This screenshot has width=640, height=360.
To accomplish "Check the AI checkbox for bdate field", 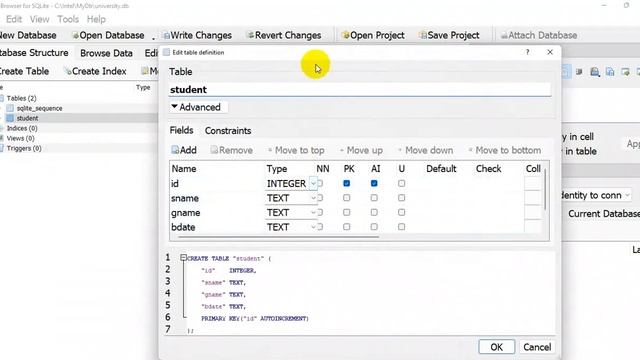I will 374,227.
